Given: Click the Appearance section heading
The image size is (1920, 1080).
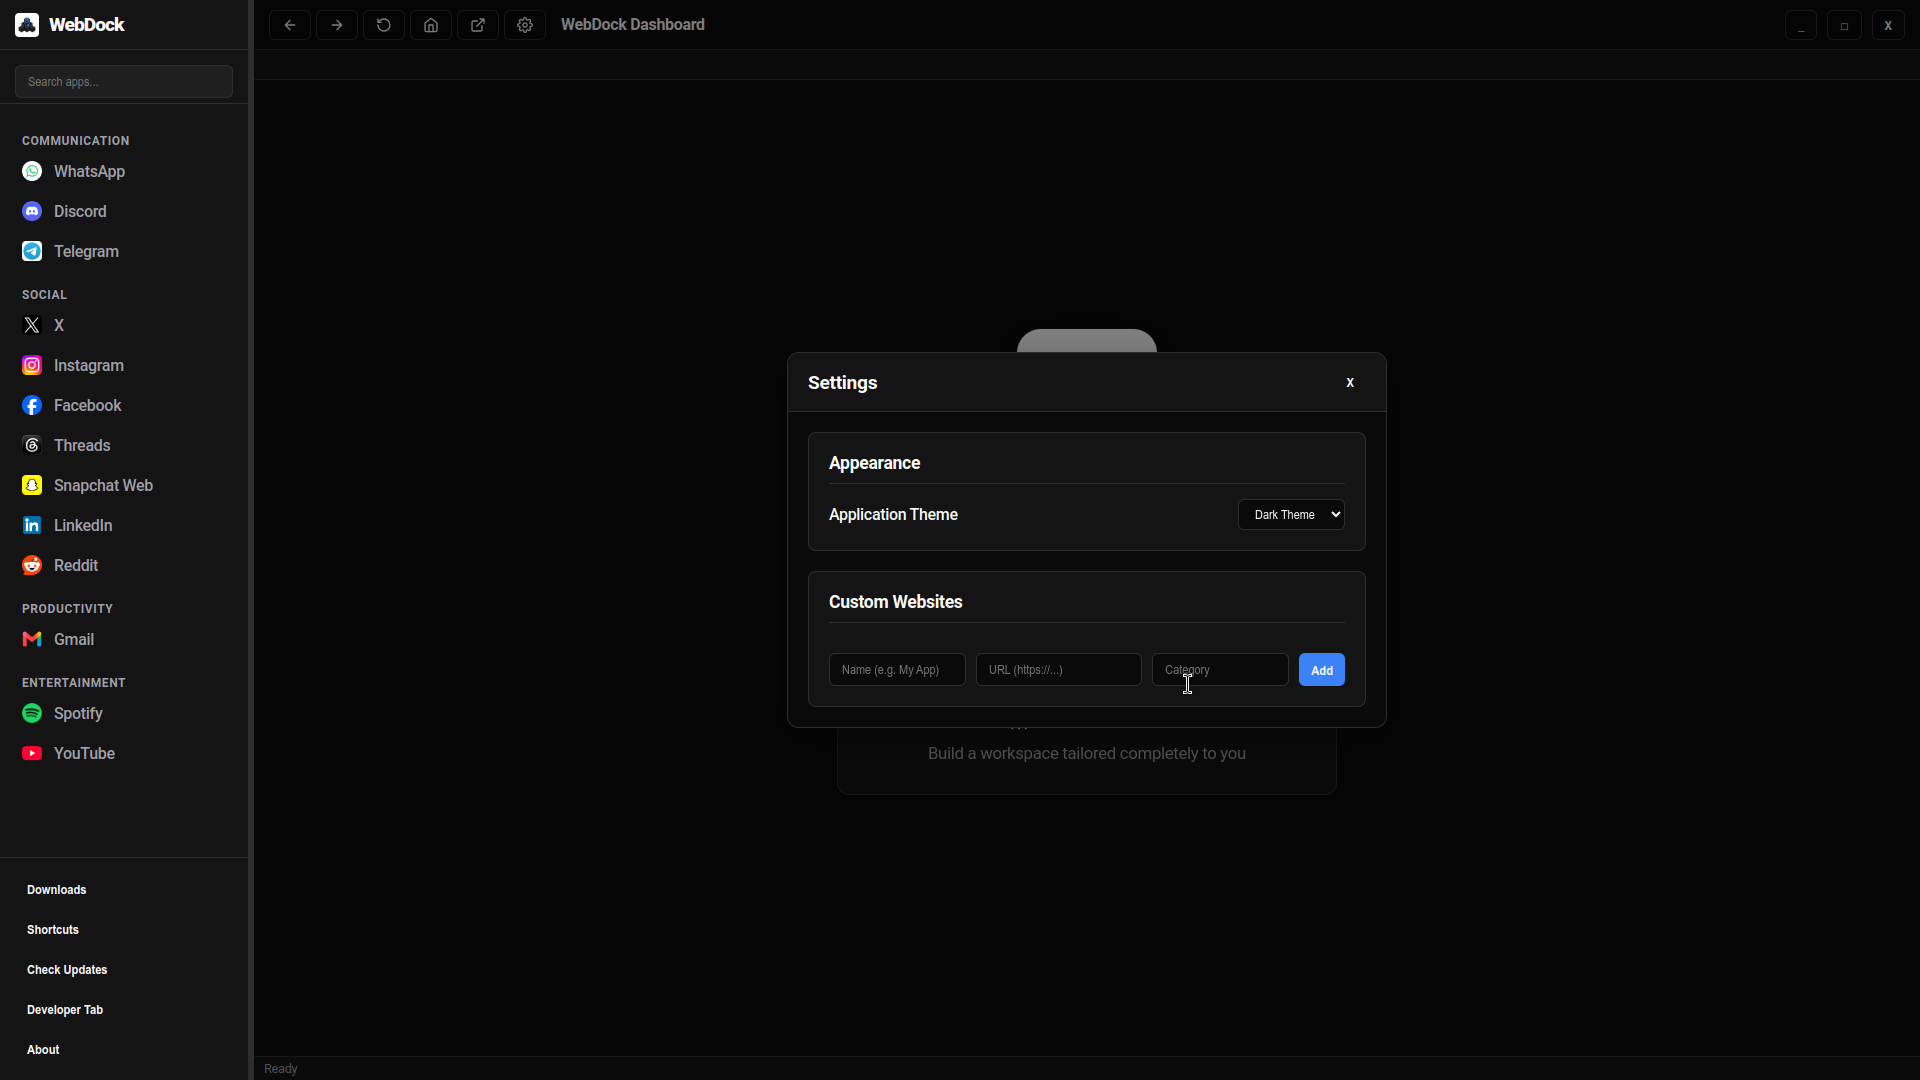Looking at the screenshot, I should 875,463.
